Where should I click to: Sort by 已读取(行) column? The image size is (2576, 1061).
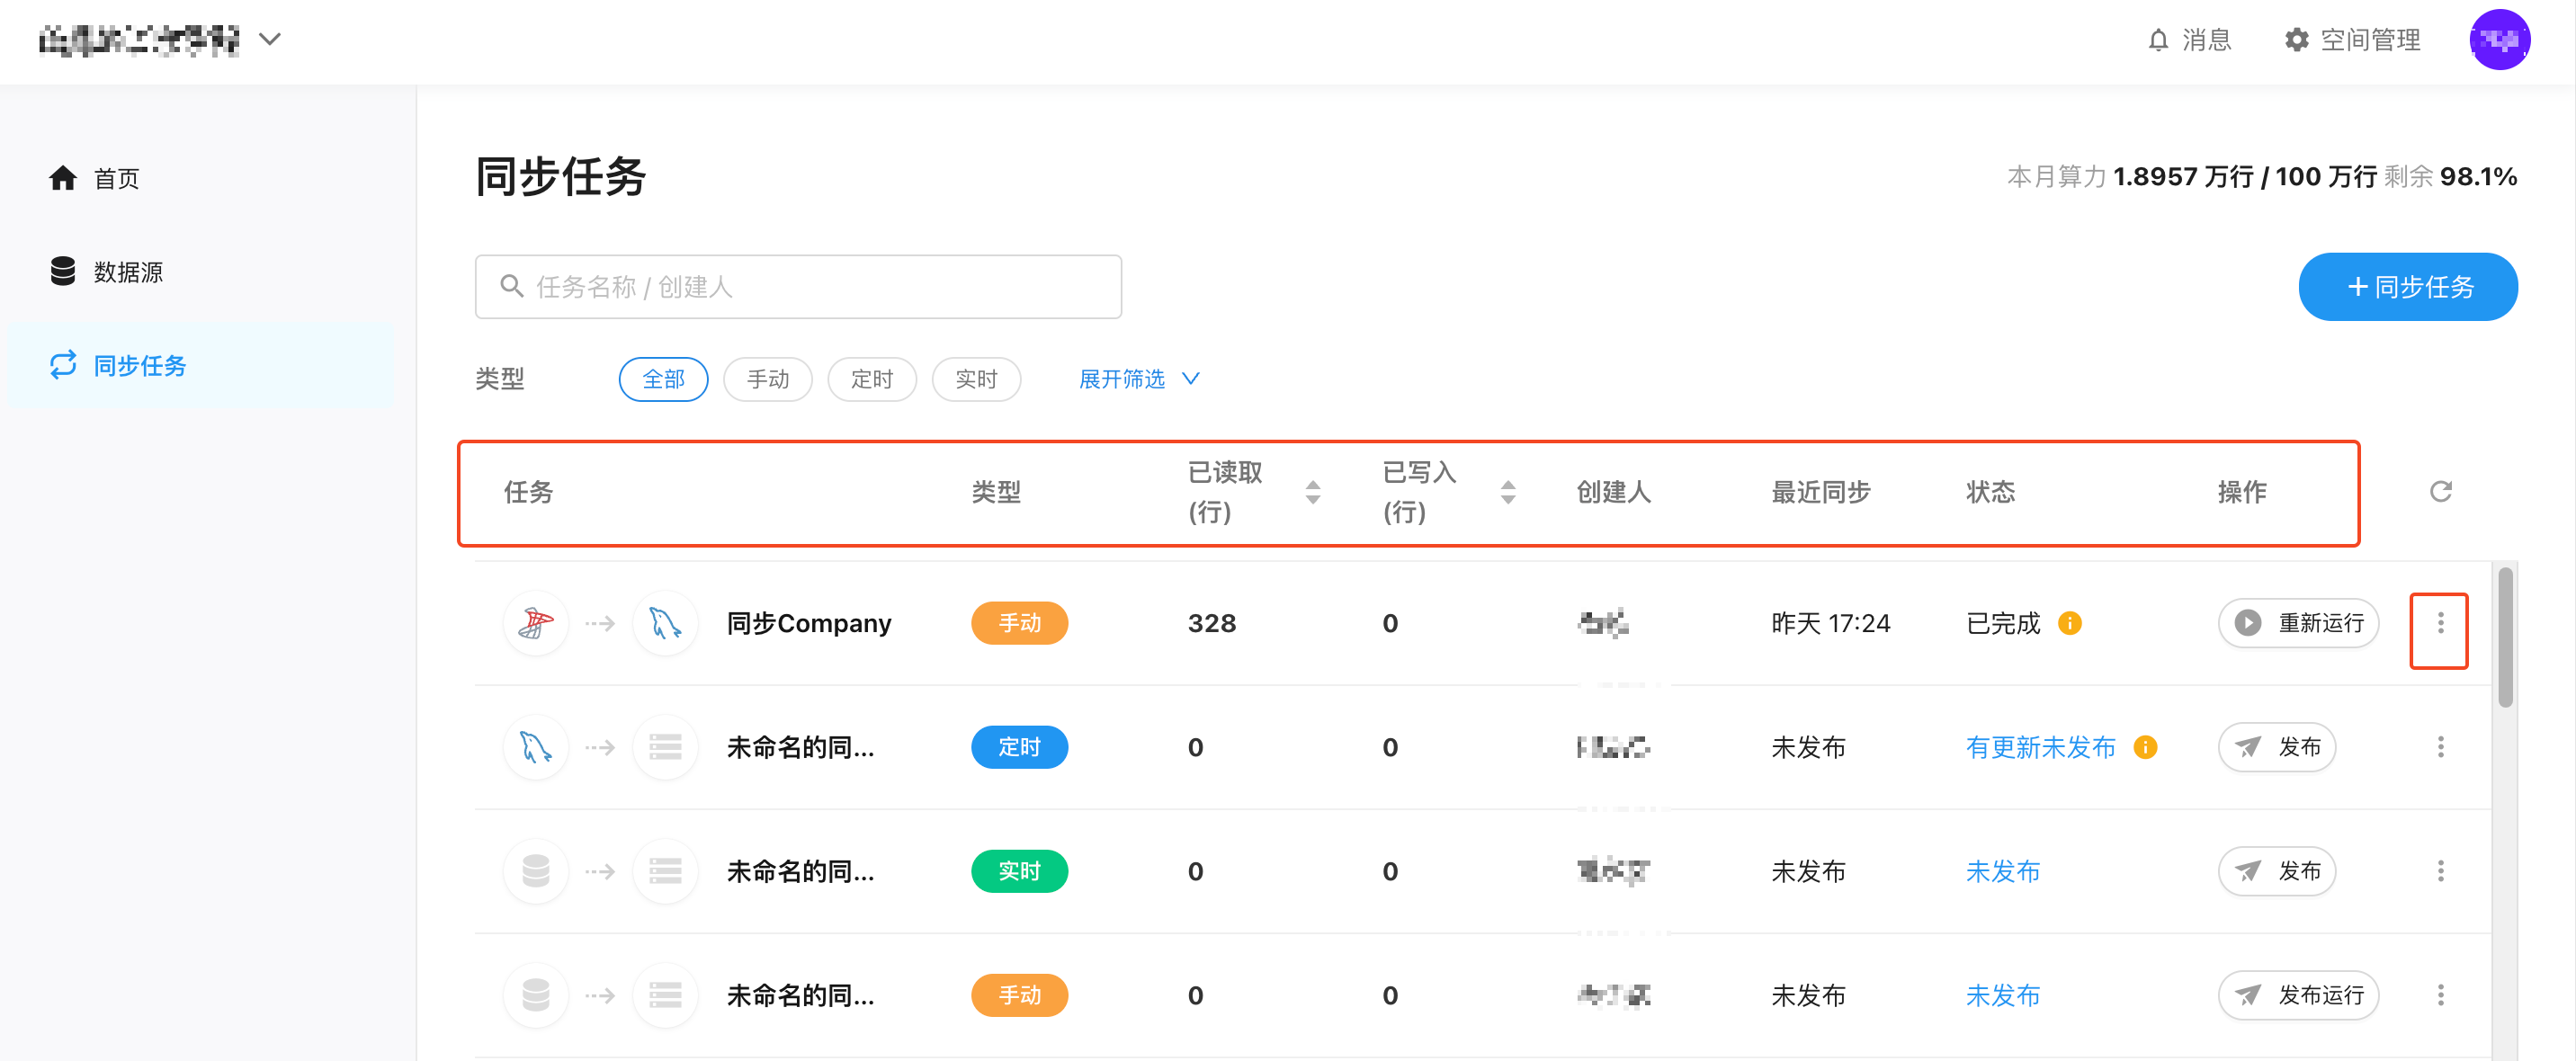point(1312,491)
